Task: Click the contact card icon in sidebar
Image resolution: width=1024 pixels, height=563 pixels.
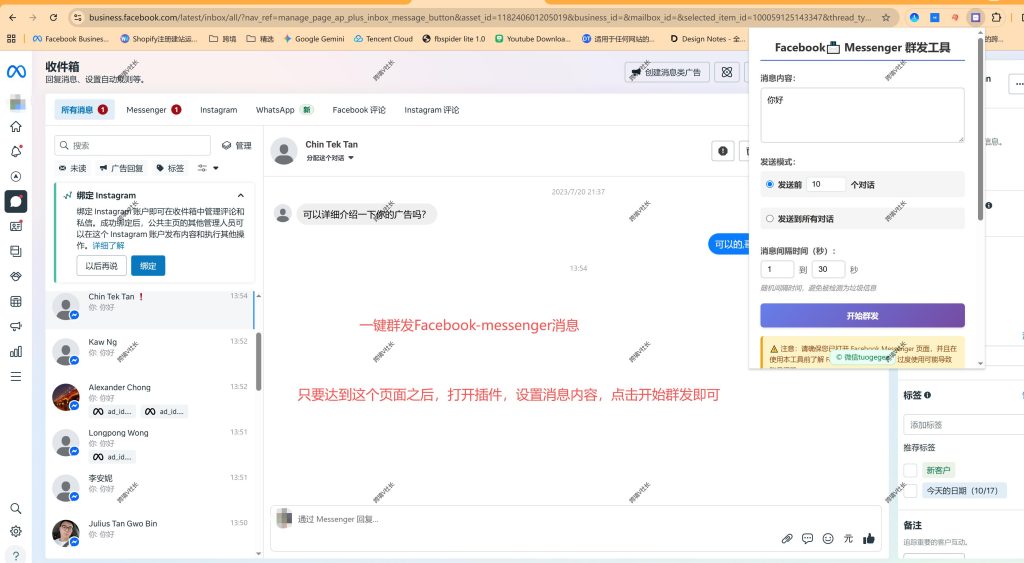Action: click(x=16, y=227)
